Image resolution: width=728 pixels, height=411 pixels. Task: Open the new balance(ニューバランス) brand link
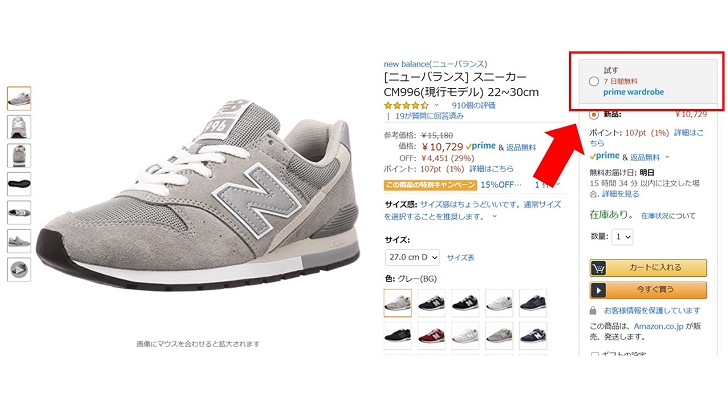(x=435, y=64)
